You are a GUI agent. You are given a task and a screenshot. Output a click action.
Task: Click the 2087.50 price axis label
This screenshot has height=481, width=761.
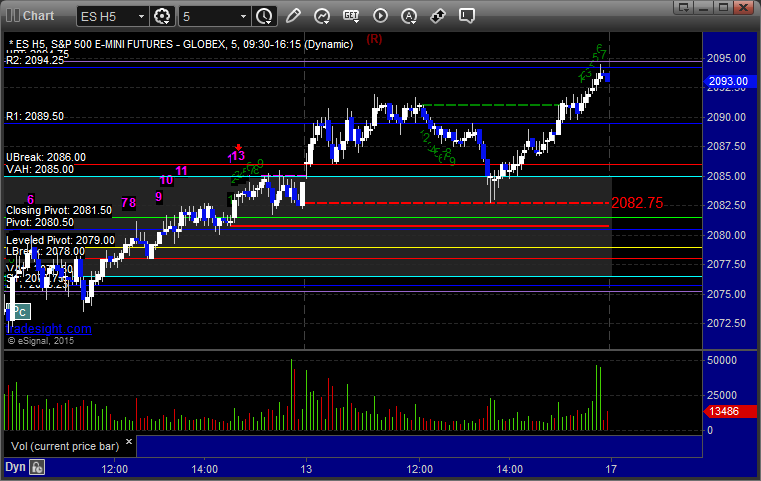[726, 146]
